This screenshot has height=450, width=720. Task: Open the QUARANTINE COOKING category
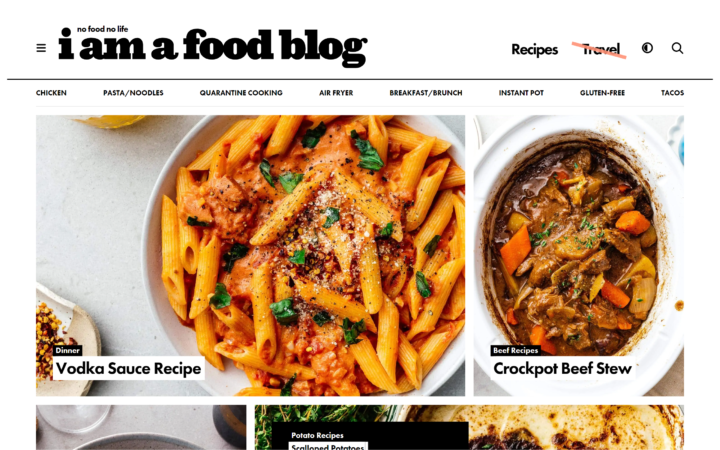(241, 93)
